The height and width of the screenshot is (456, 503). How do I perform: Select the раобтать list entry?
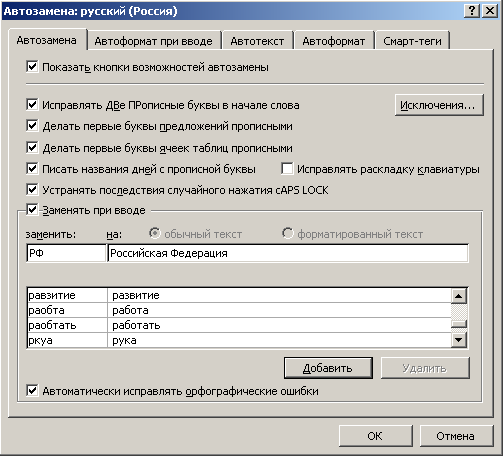click(239, 325)
